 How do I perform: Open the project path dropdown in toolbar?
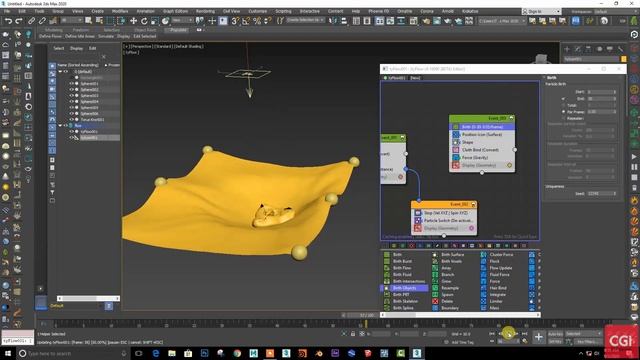click(502, 20)
